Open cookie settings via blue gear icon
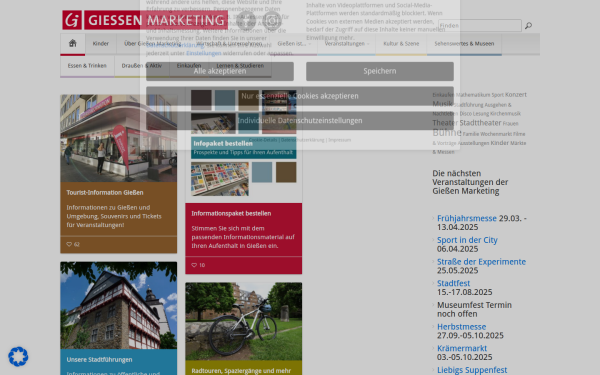Viewport: 600px width, 375px height. (x=18, y=356)
